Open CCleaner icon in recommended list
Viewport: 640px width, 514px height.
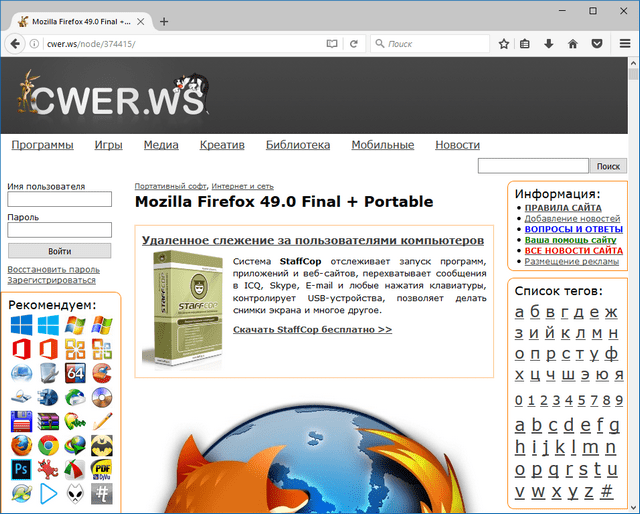tap(102, 373)
